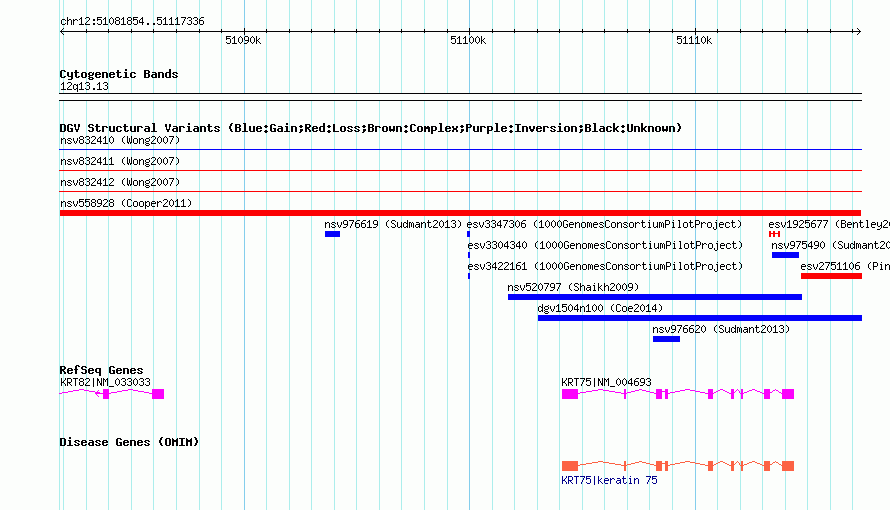The width and height of the screenshot is (890, 510).
Task: Click the blue nsv976619 variant block
Action: pyautogui.click(x=333, y=234)
